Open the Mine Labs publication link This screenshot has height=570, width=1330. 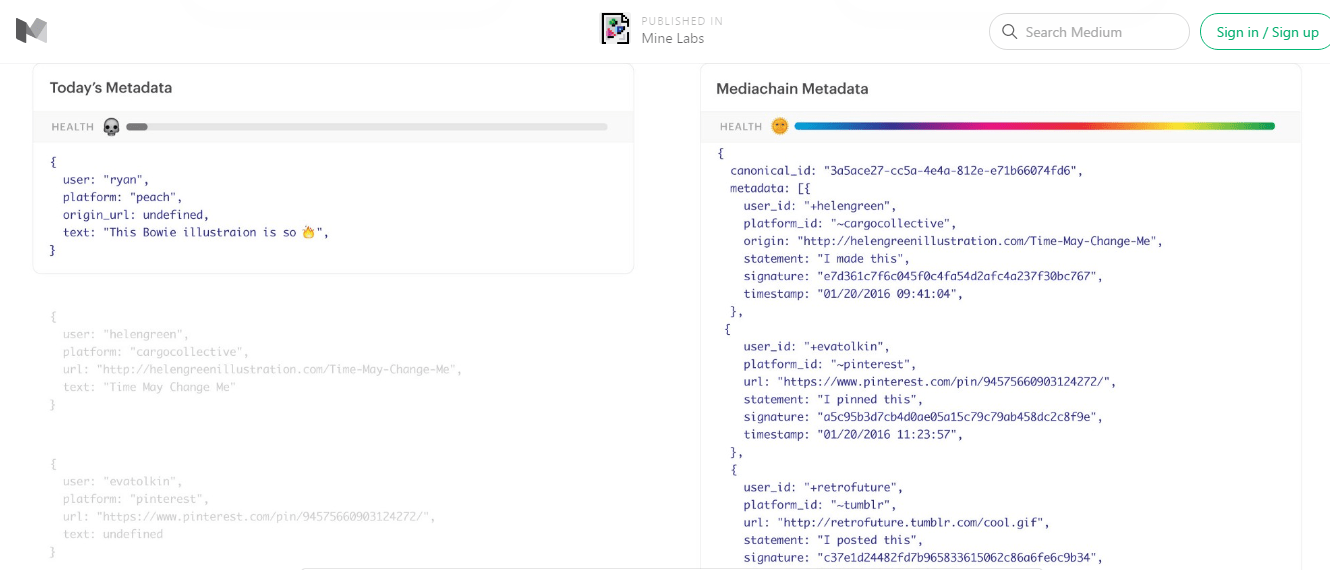(673, 39)
